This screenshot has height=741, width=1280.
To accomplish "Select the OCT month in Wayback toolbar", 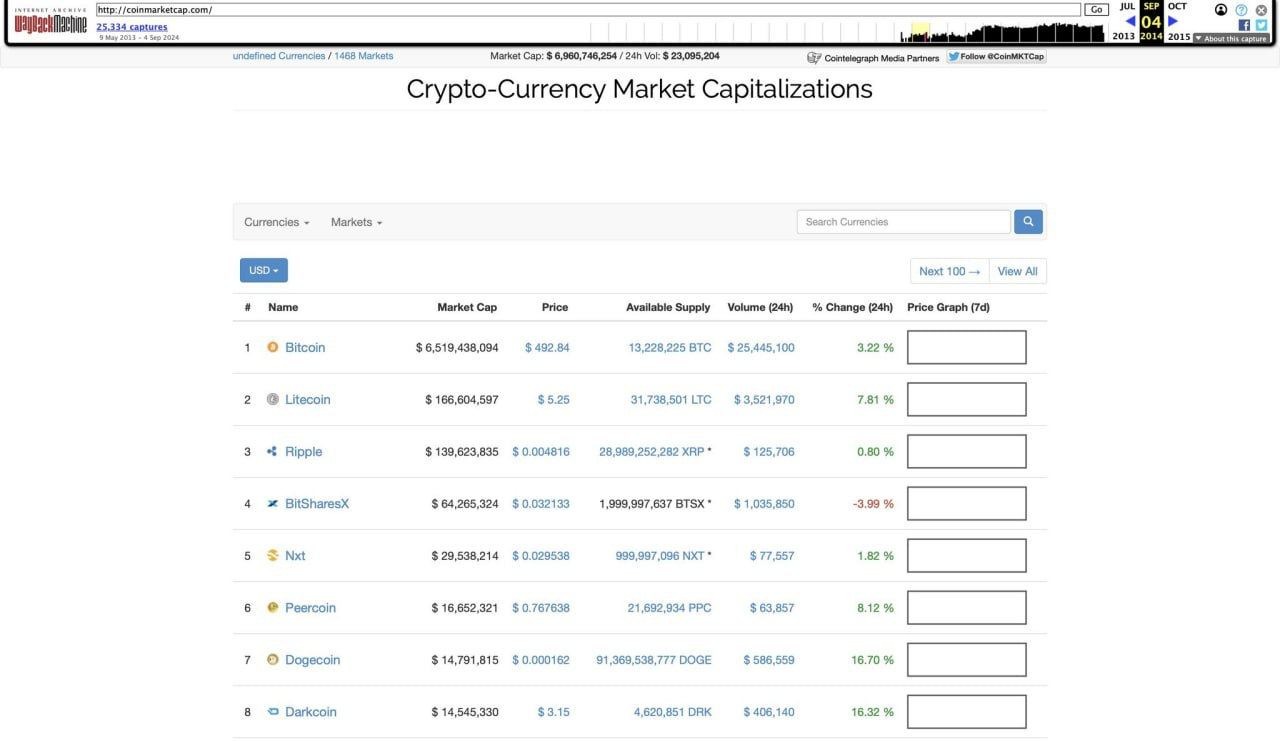I will (1177, 6).
